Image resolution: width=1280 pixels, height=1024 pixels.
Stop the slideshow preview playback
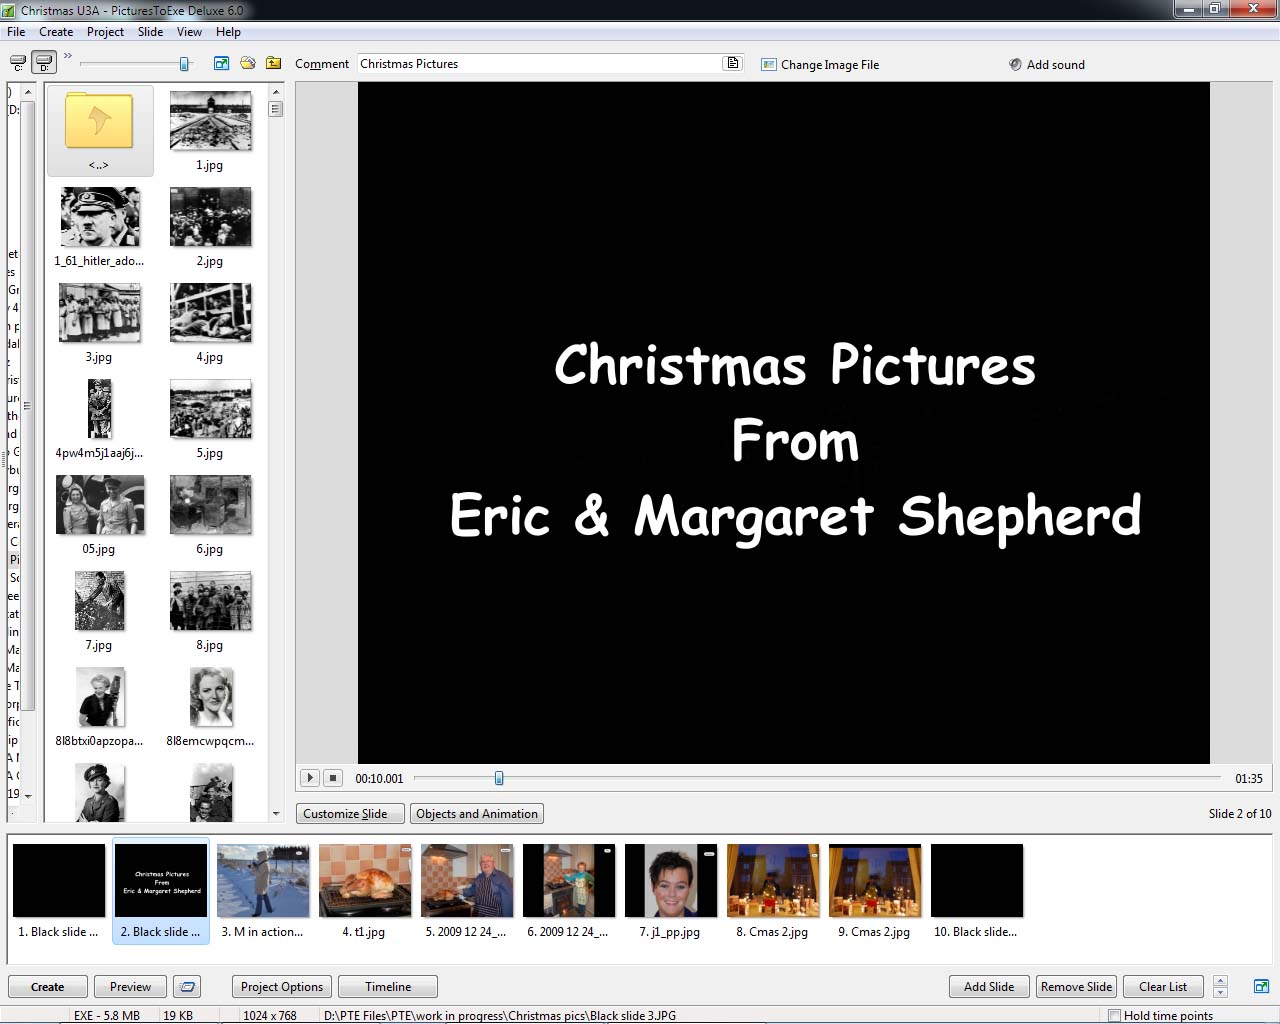(x=333, y=777)
